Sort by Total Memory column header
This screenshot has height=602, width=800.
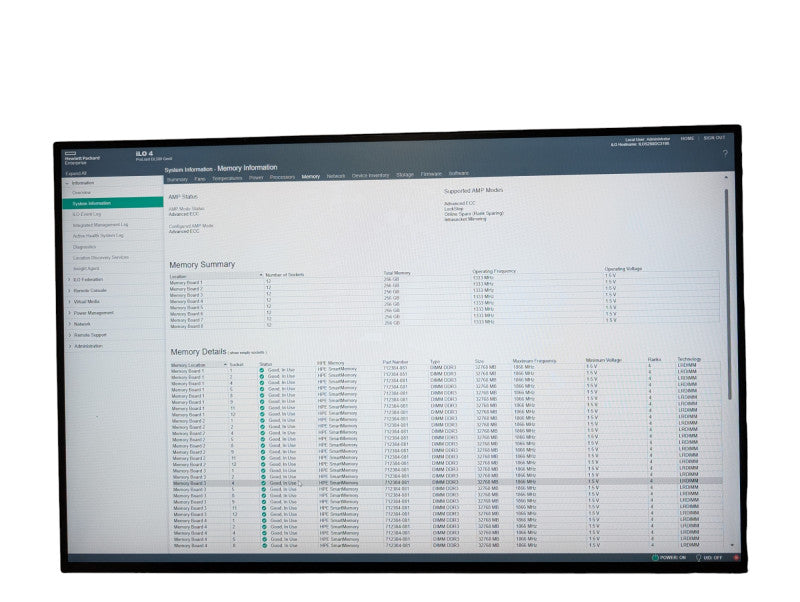pos(397,273)
